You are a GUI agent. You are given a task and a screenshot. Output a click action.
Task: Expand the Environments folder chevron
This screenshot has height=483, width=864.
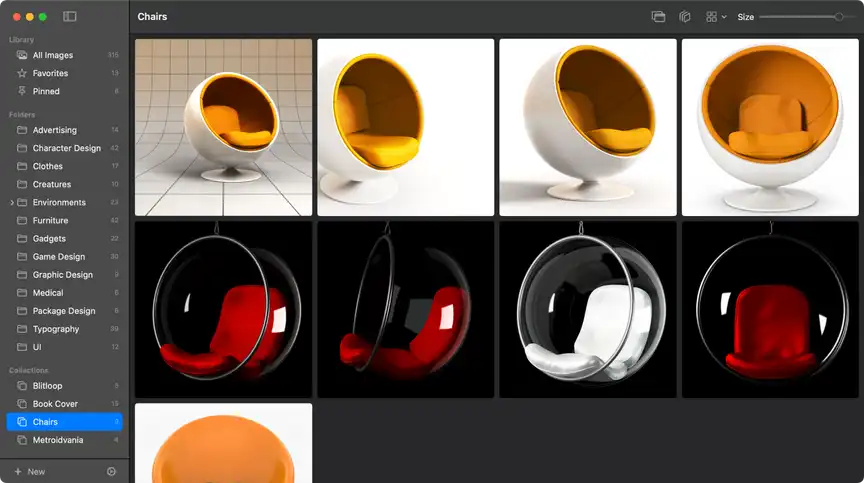coord(12,203)
